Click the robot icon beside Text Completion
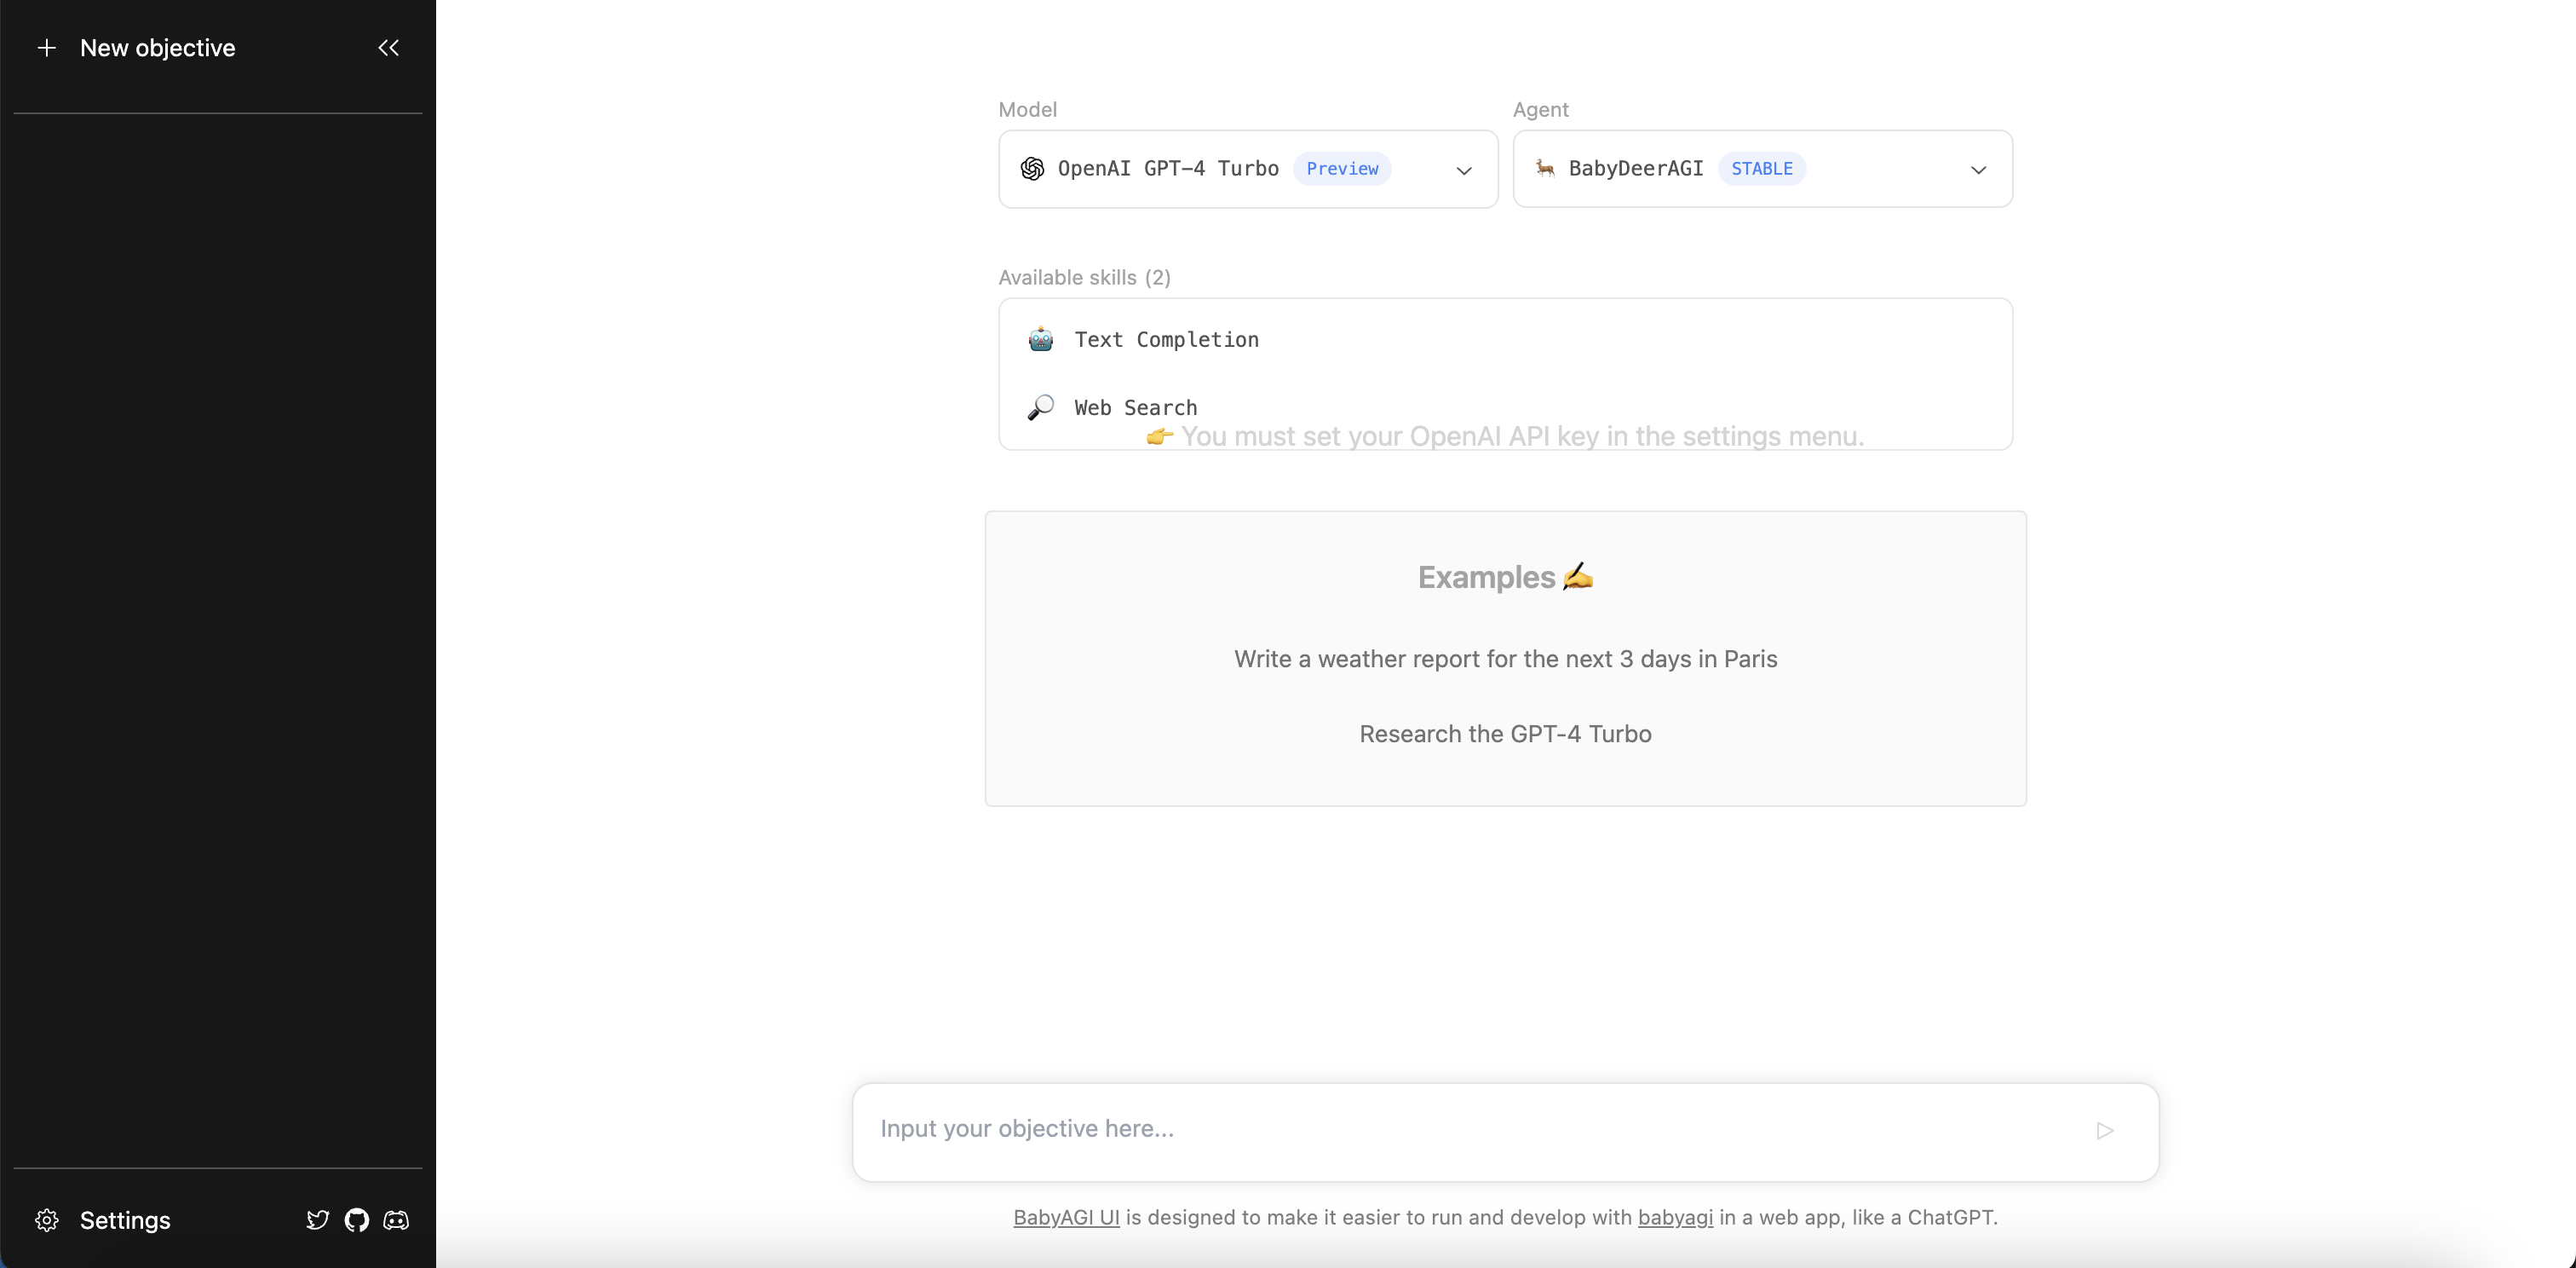The width and height of the screenshot is (2576, 1268). 1040,340
